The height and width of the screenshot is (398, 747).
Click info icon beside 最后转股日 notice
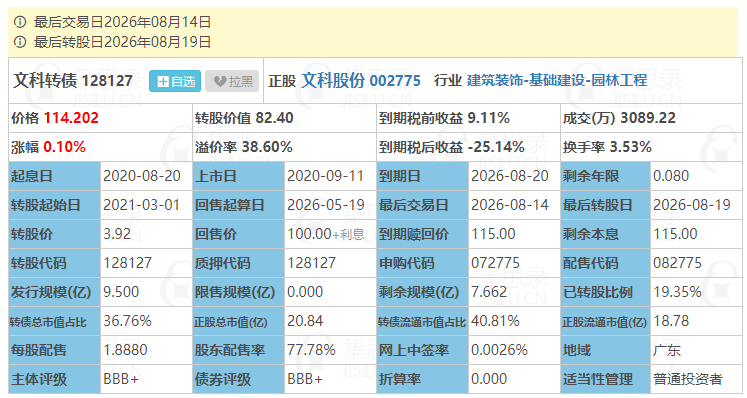tap(20, 42)
